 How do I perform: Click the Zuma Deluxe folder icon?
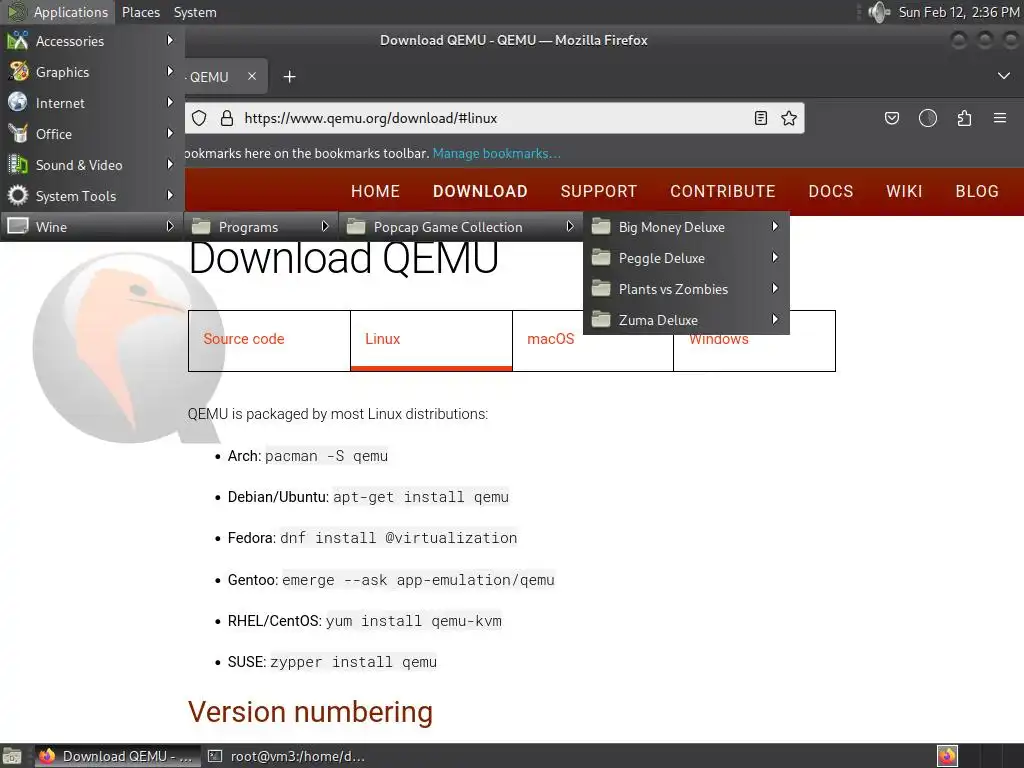click(x=601, y=319)
